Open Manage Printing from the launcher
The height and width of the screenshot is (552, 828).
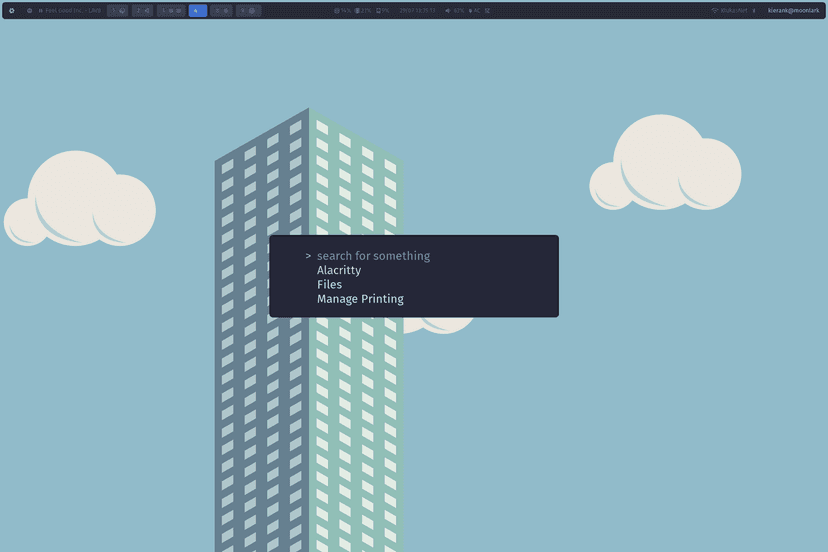(x=360, y=299)
